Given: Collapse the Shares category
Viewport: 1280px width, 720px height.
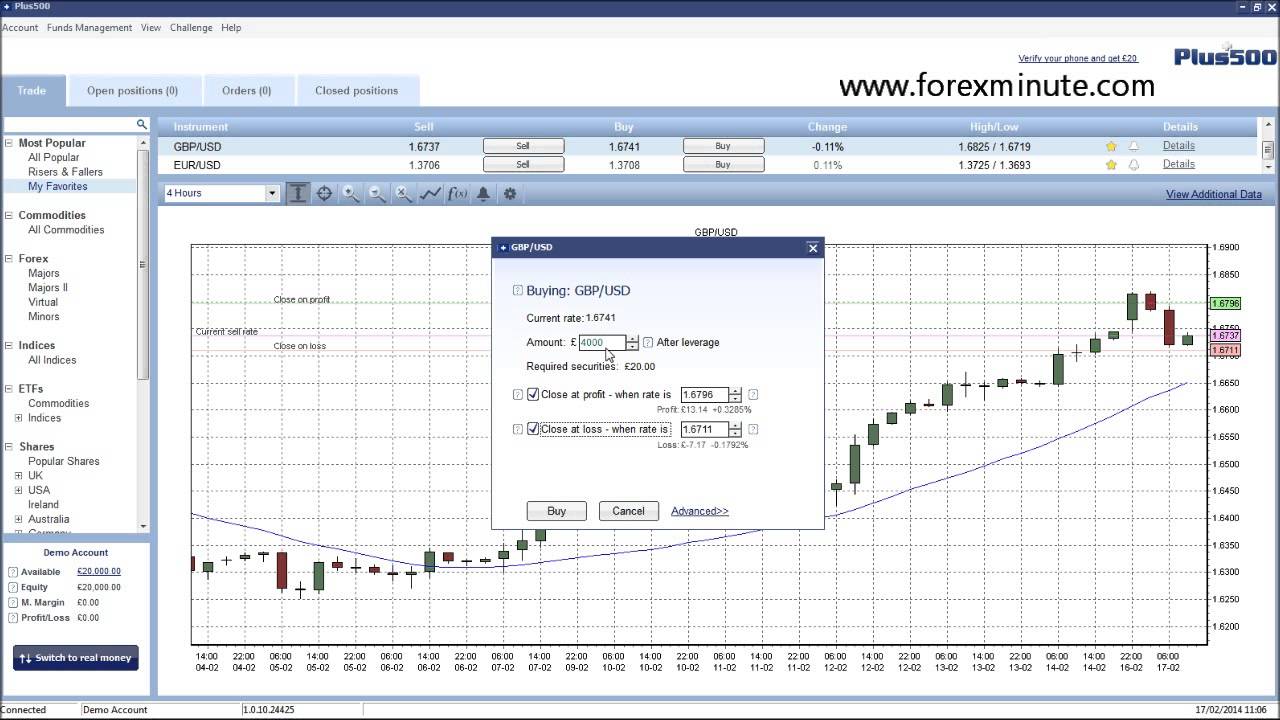Looking at the screenshot, I should click(9, 447).
